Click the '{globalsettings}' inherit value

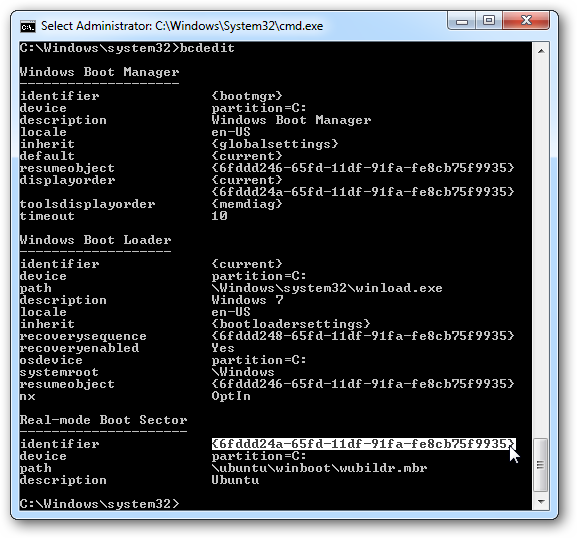click(275, 144)
